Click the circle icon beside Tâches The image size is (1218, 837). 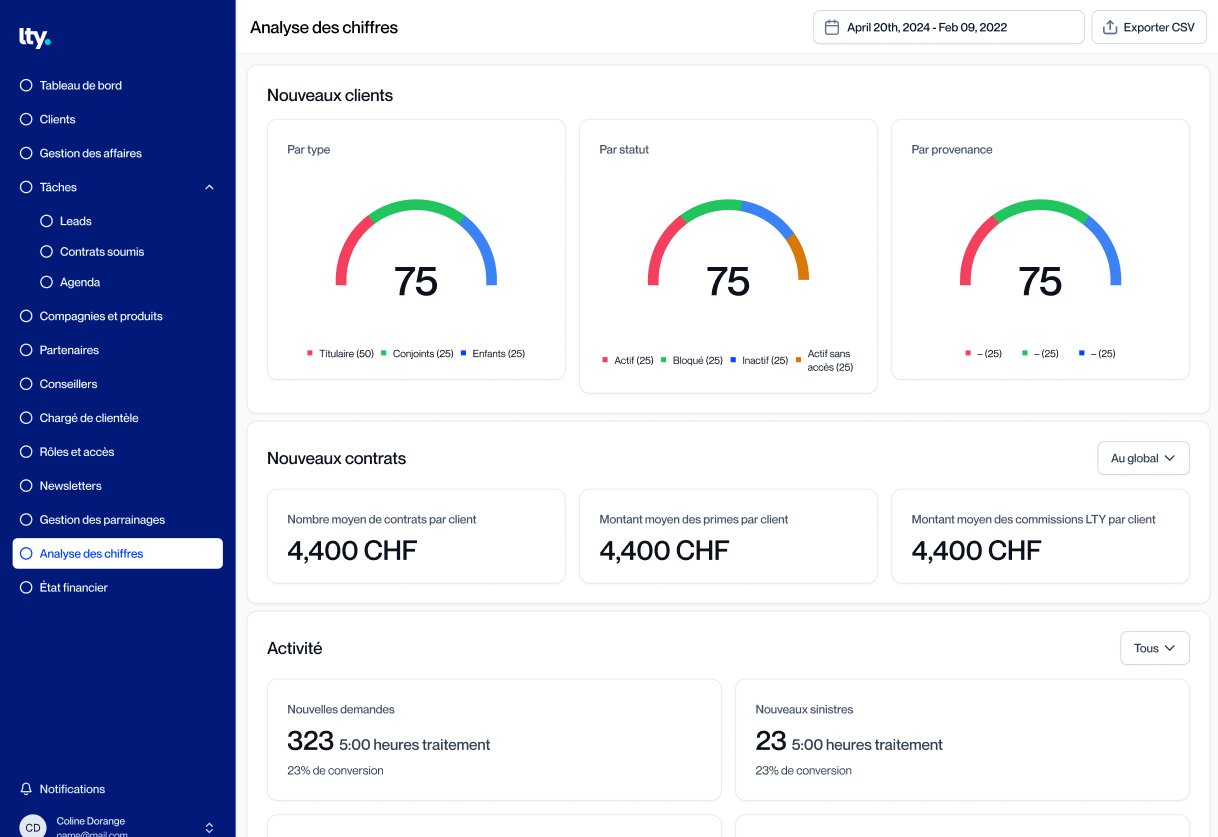pyautogui.click(x=26, y=188)
